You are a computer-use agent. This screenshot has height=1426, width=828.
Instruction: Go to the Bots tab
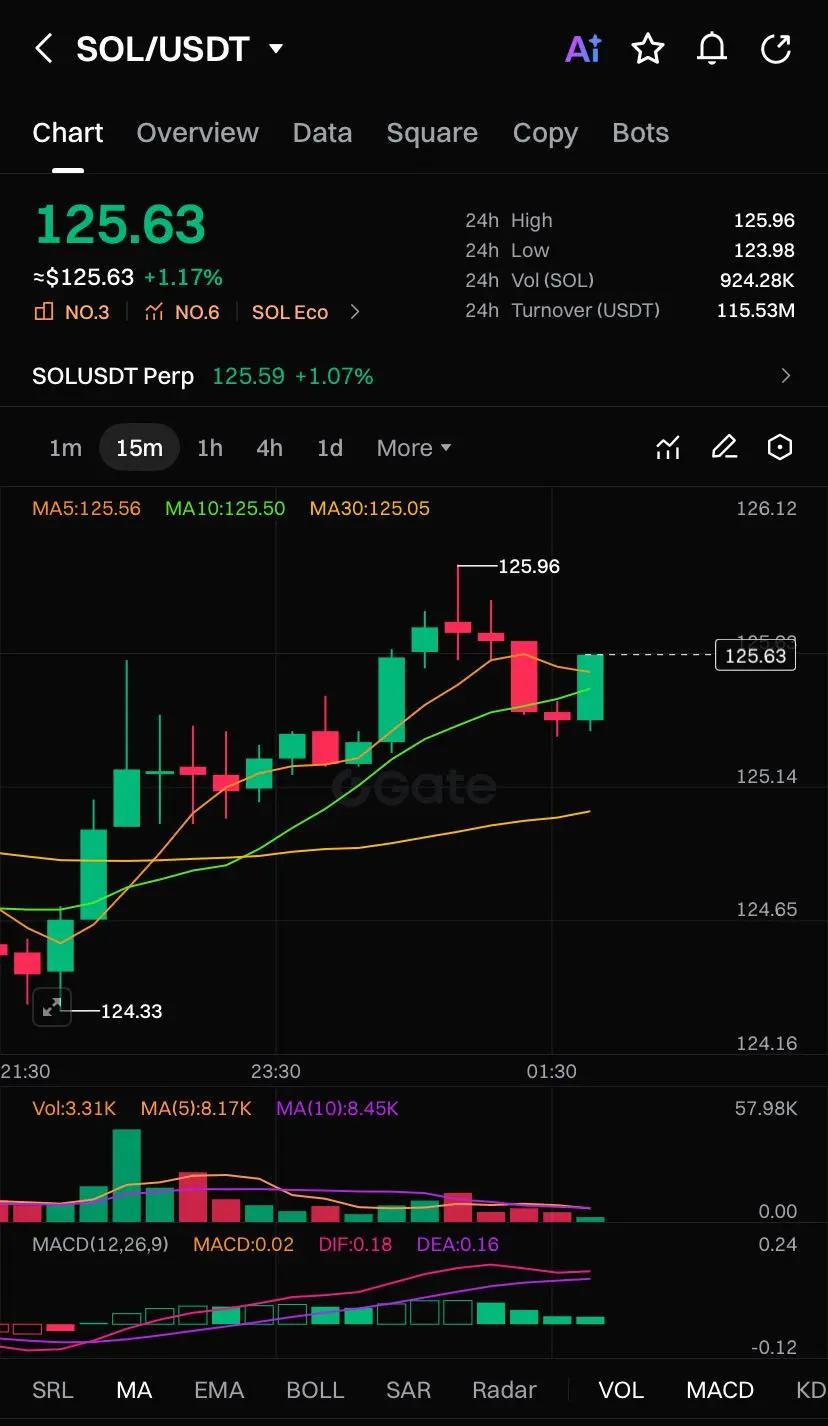tap(640, 133)
